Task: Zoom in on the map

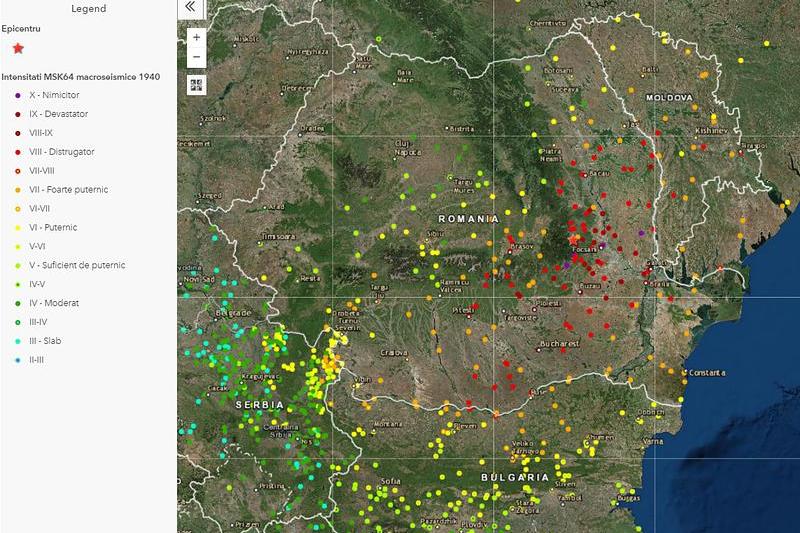Action: [196, 37]
